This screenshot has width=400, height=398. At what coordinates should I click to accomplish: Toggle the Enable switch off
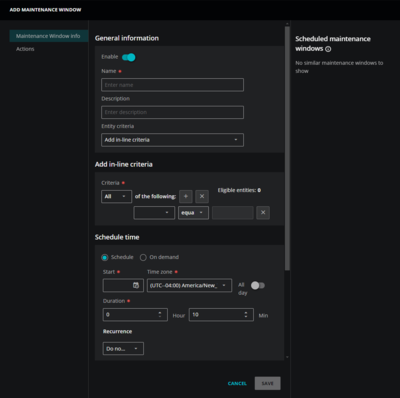129,57
